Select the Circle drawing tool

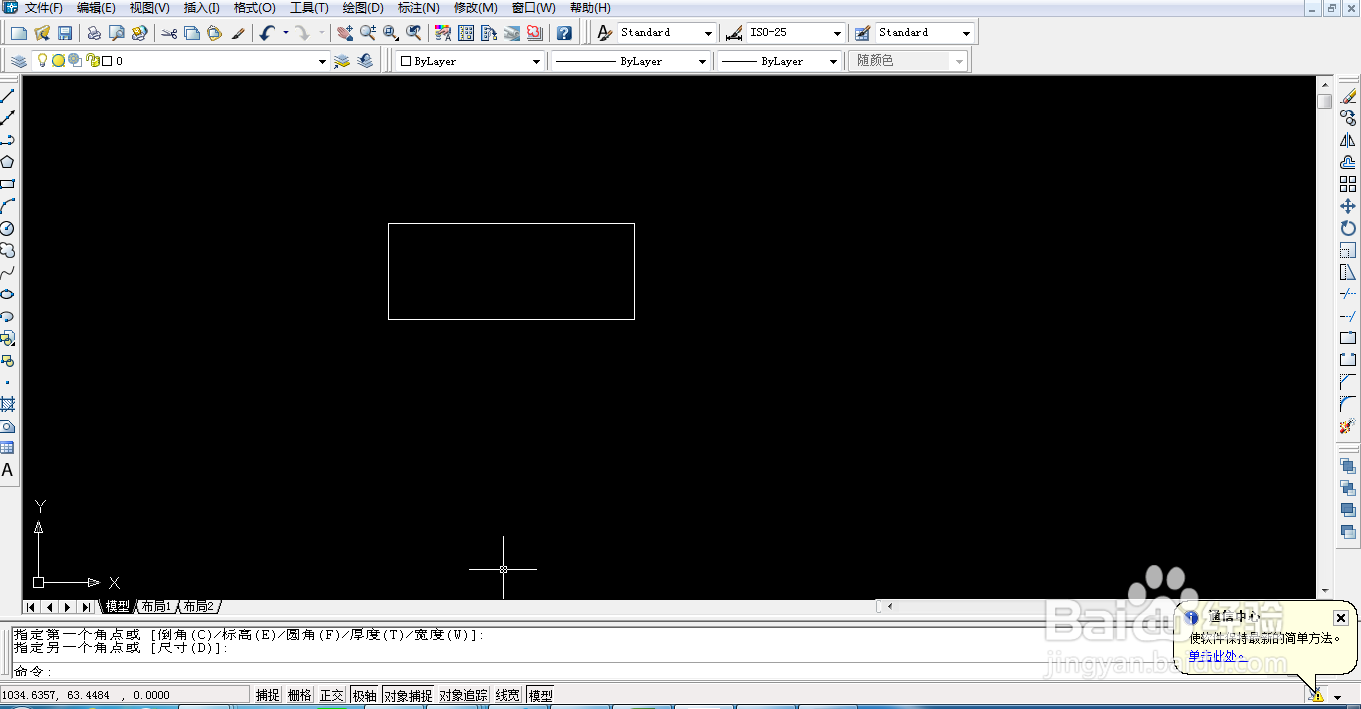point(7,228)
